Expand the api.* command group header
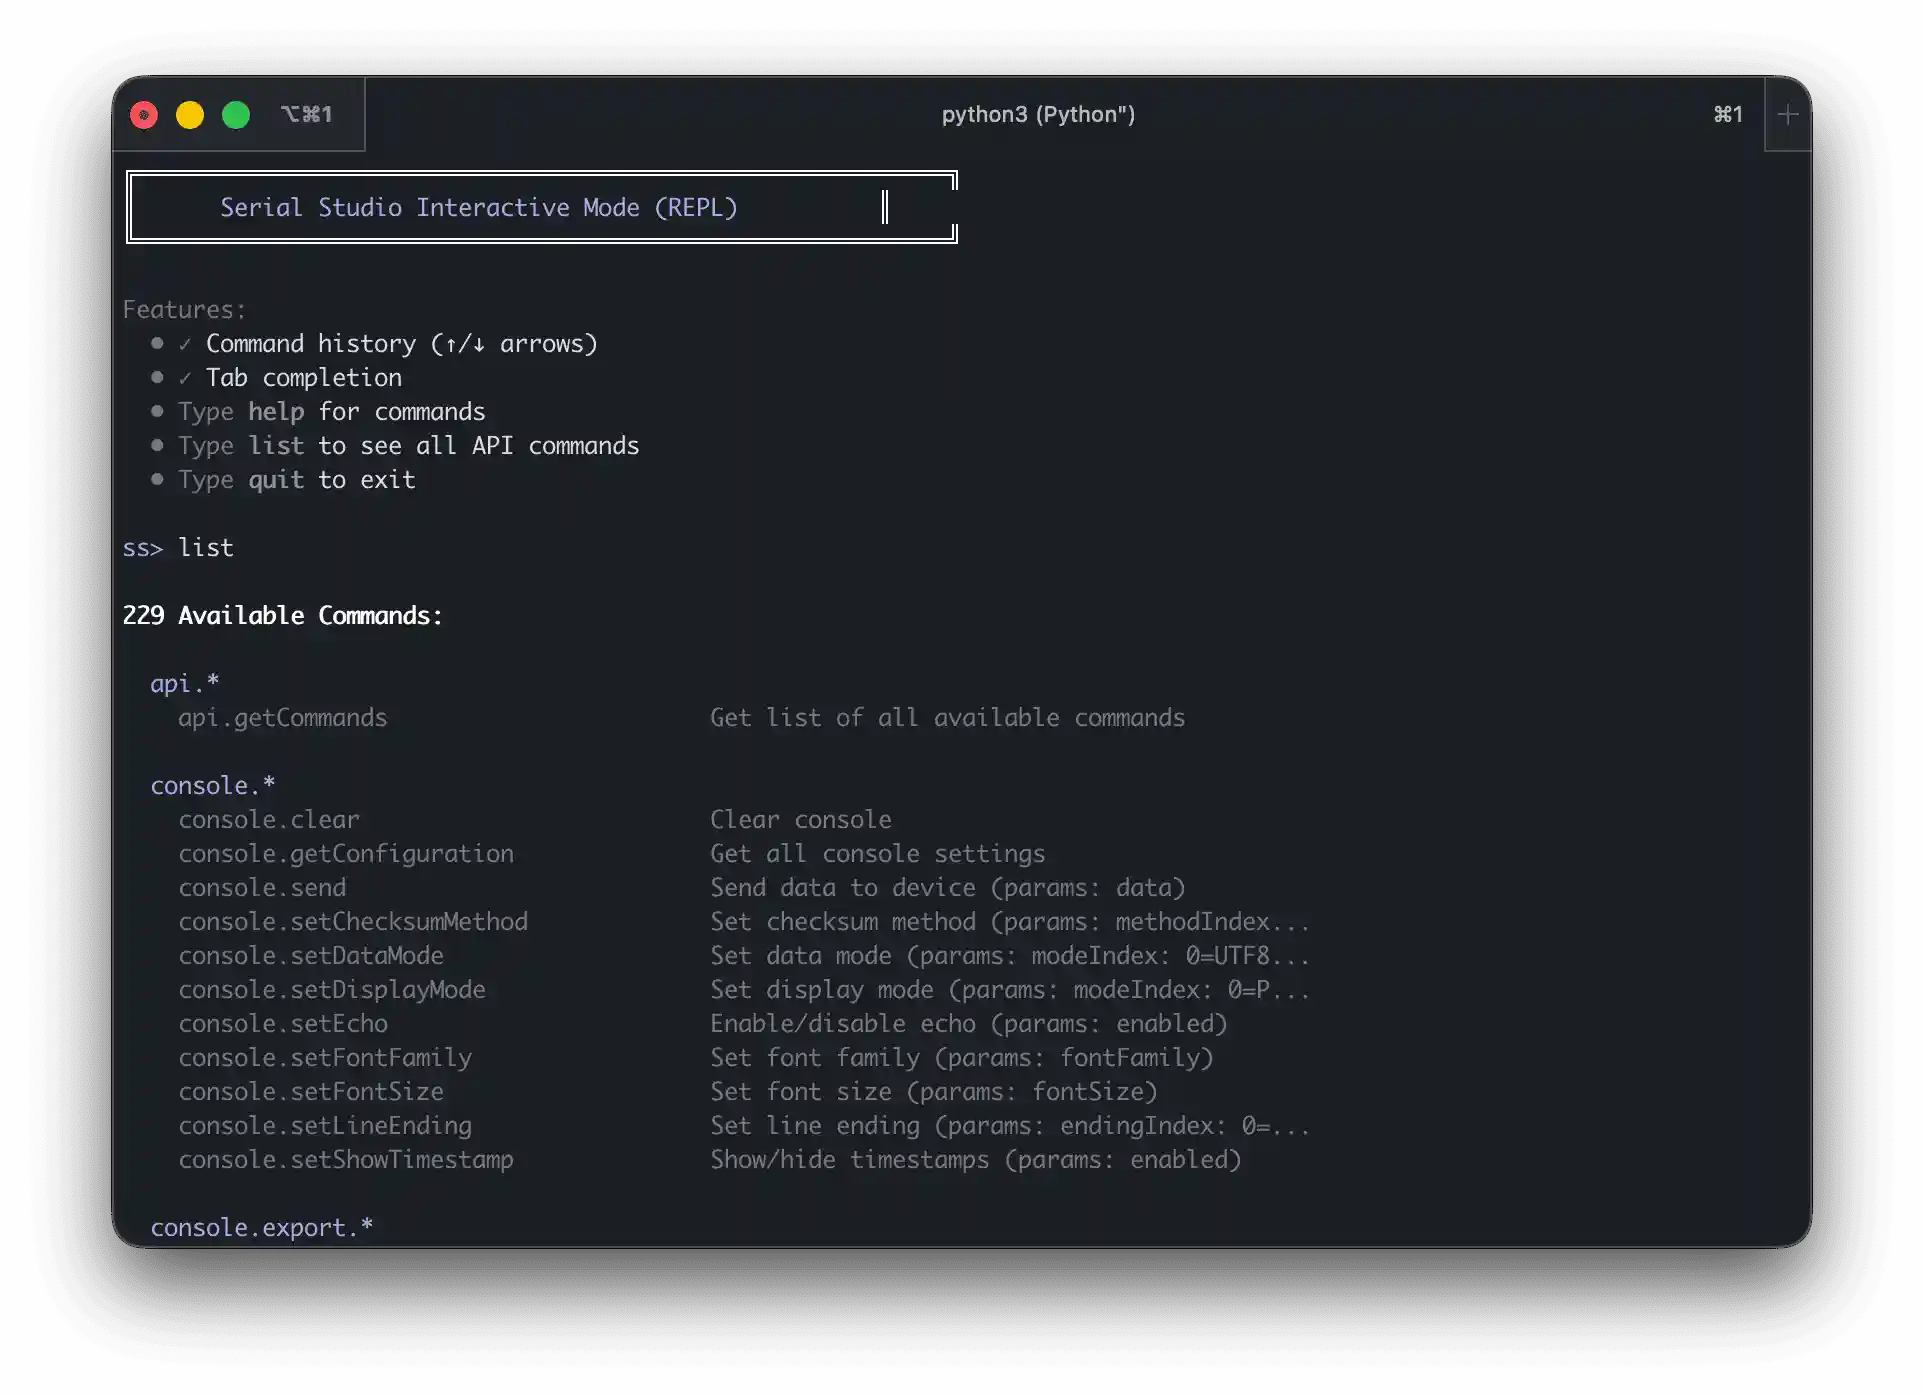The width and height of the screenshot is (1924, 1396). click(184, 683)
